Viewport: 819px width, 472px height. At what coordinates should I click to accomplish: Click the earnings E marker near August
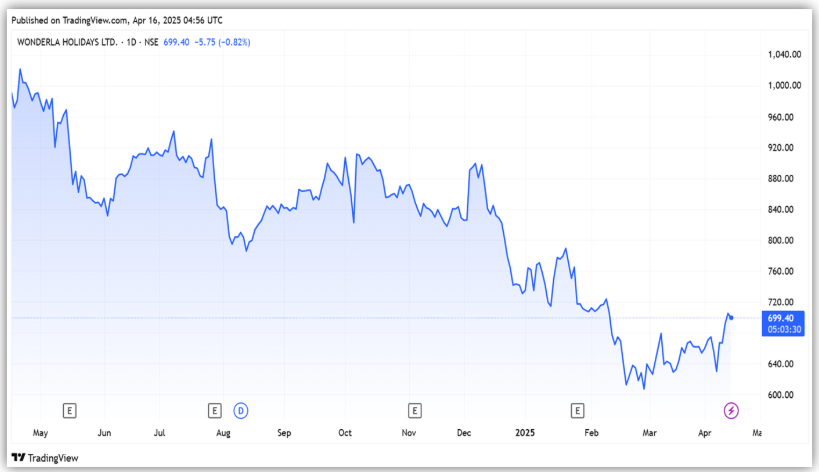214,410
